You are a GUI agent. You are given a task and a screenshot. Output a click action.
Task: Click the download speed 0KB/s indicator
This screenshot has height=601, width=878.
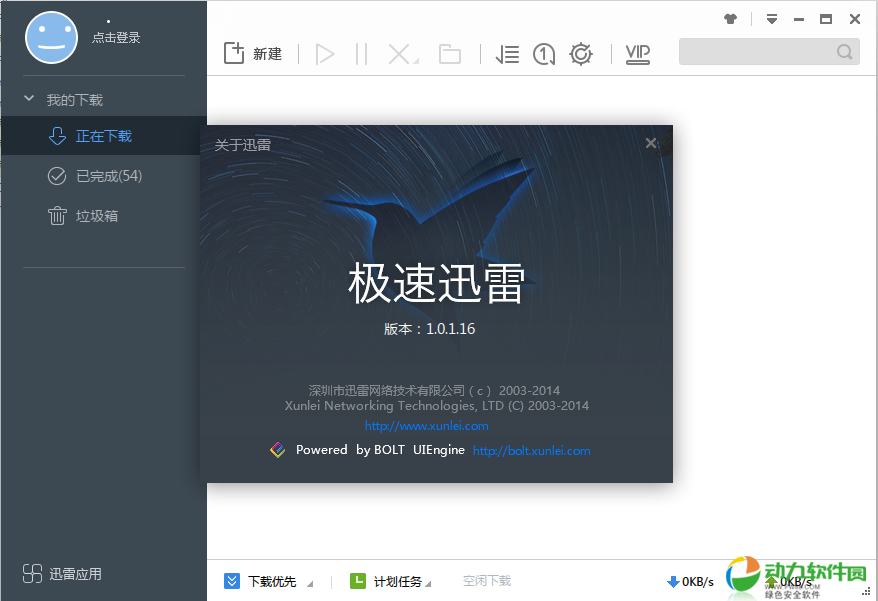690,582
